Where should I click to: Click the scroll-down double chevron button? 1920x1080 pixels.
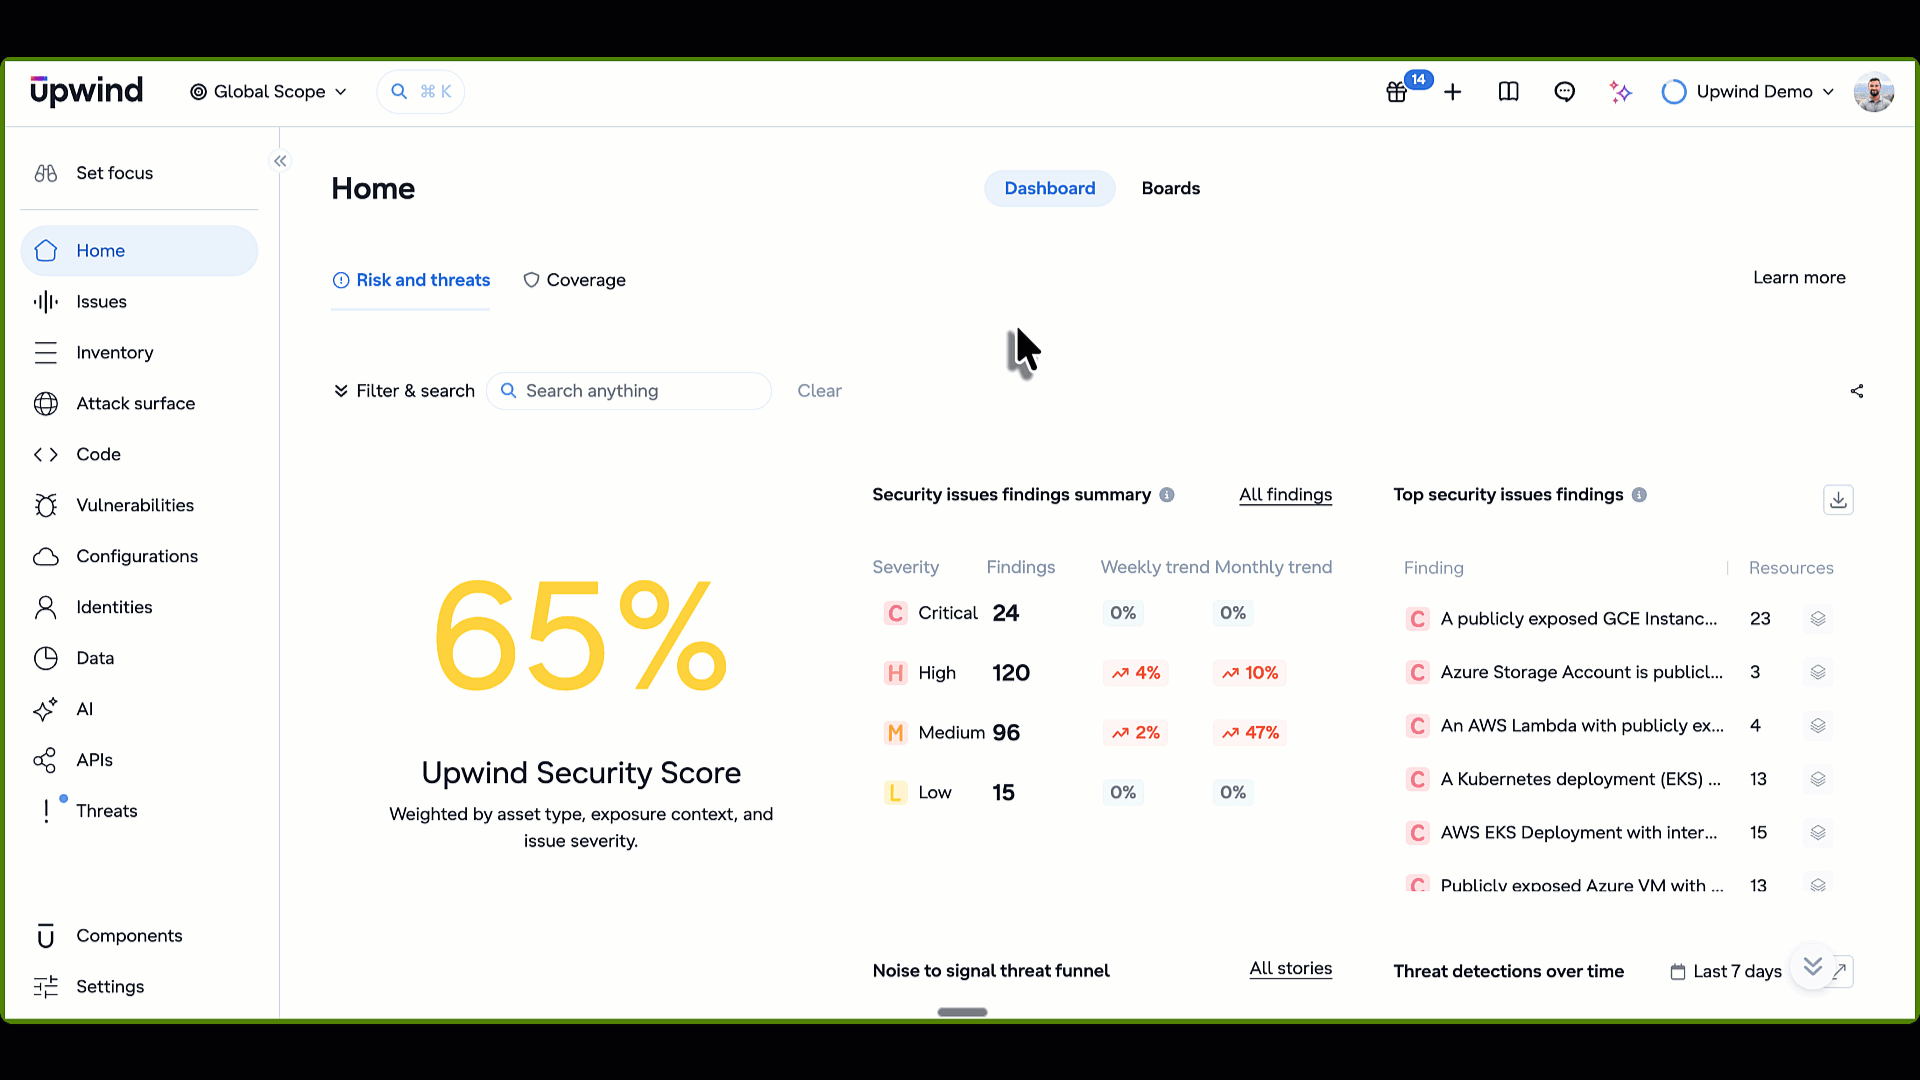[x=1812, y=966]
